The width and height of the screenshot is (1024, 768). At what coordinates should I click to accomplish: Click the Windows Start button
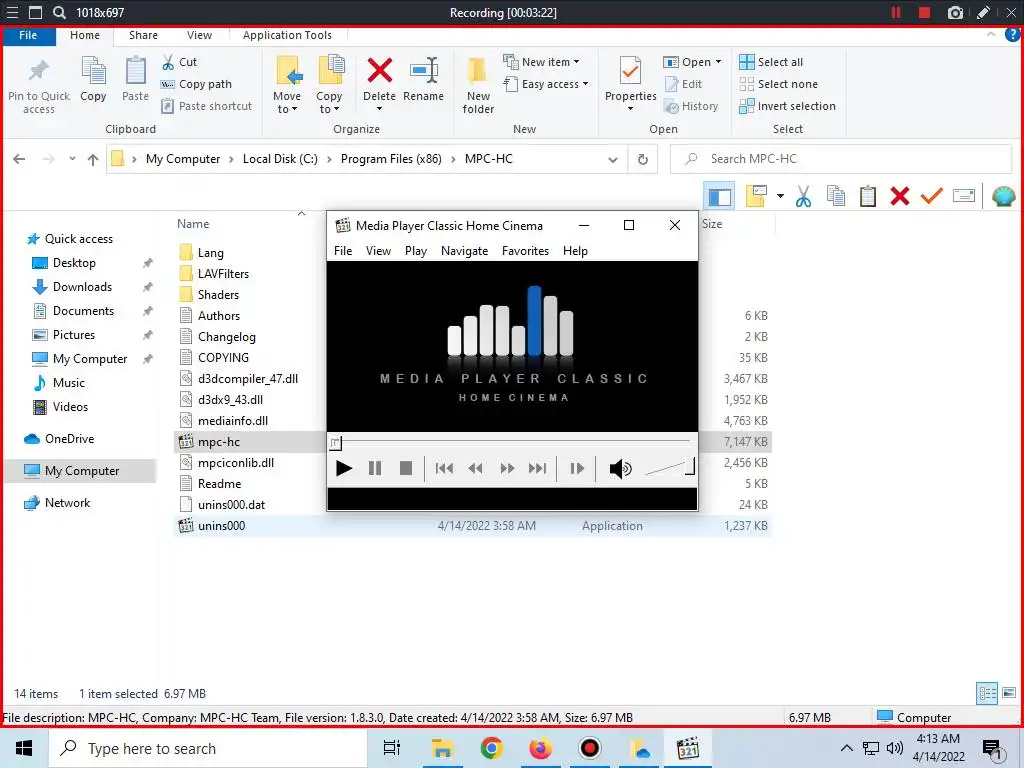tap(24, 748)
